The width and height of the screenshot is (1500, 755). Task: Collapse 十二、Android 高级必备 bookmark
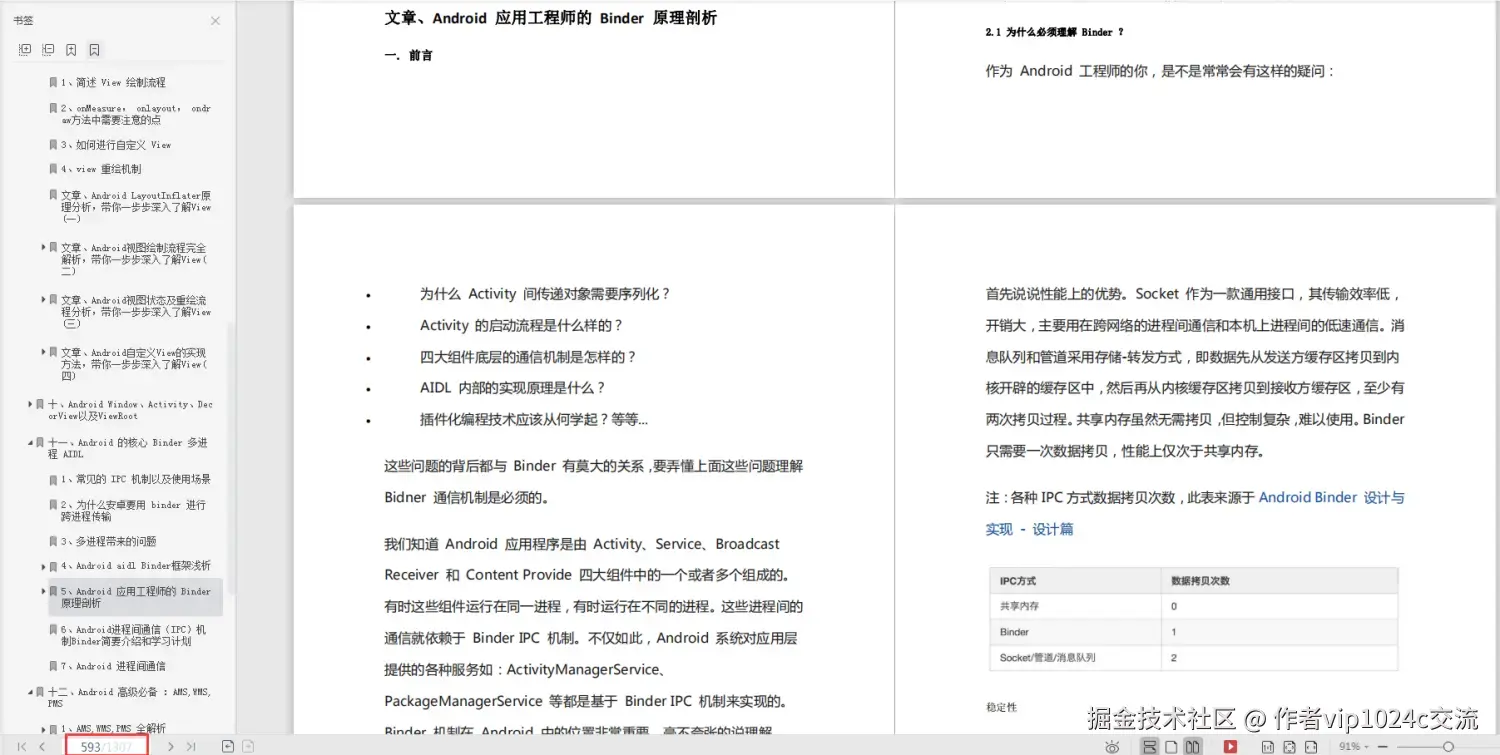(x=30, y=691)
